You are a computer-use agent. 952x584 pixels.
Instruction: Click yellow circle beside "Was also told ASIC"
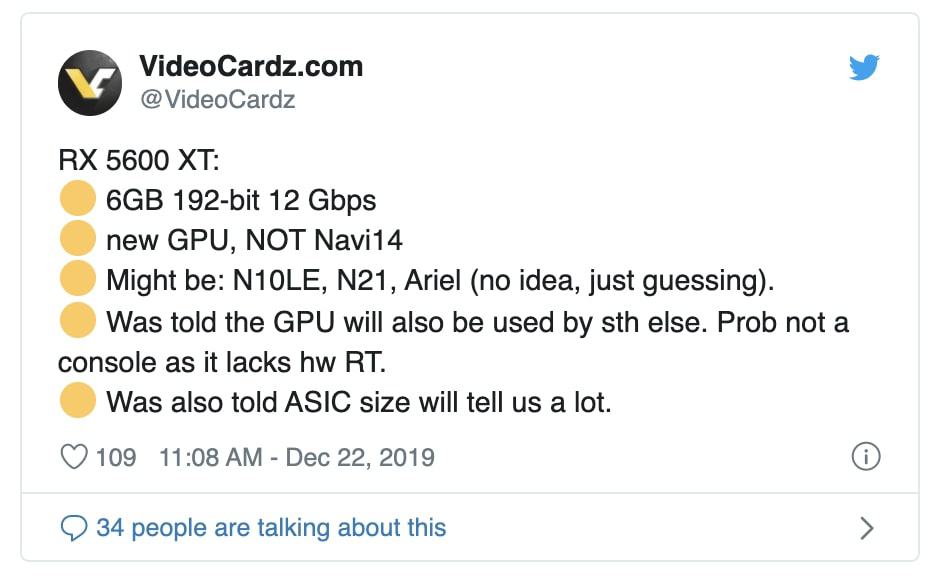click(x=77, y=403)
